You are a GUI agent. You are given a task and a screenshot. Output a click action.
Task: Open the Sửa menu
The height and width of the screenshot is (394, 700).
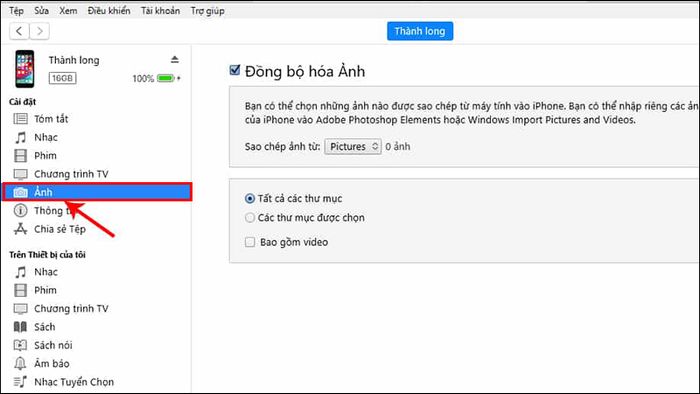(42, 11)
